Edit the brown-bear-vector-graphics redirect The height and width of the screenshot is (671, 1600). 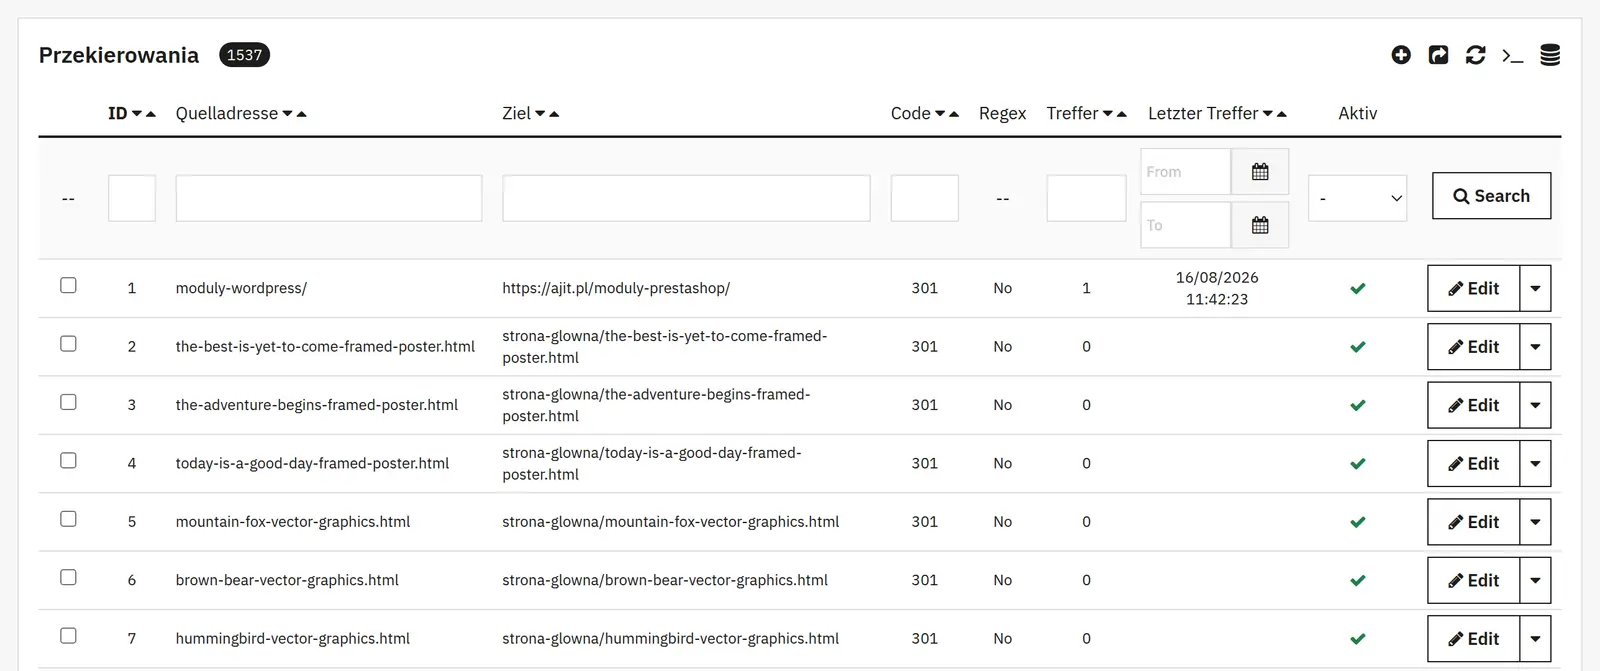(x=1474, y=581)
